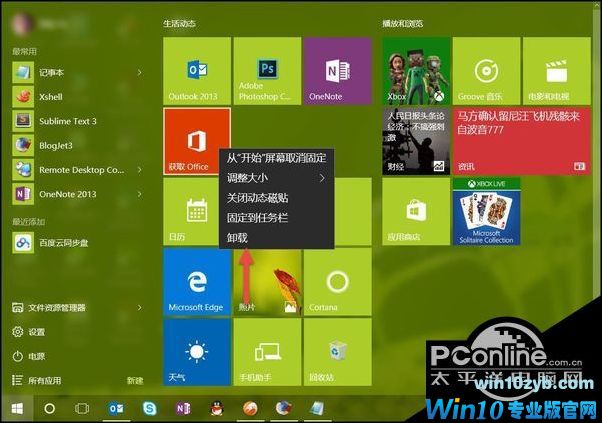Open Groove Music tile
Image resolution: width=602 pixels, height=423 pixels.
(x=486, y=71)
